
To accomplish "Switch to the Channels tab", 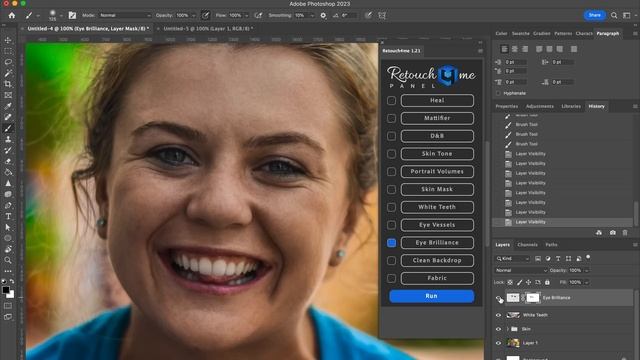I will (x=527, y=244).
